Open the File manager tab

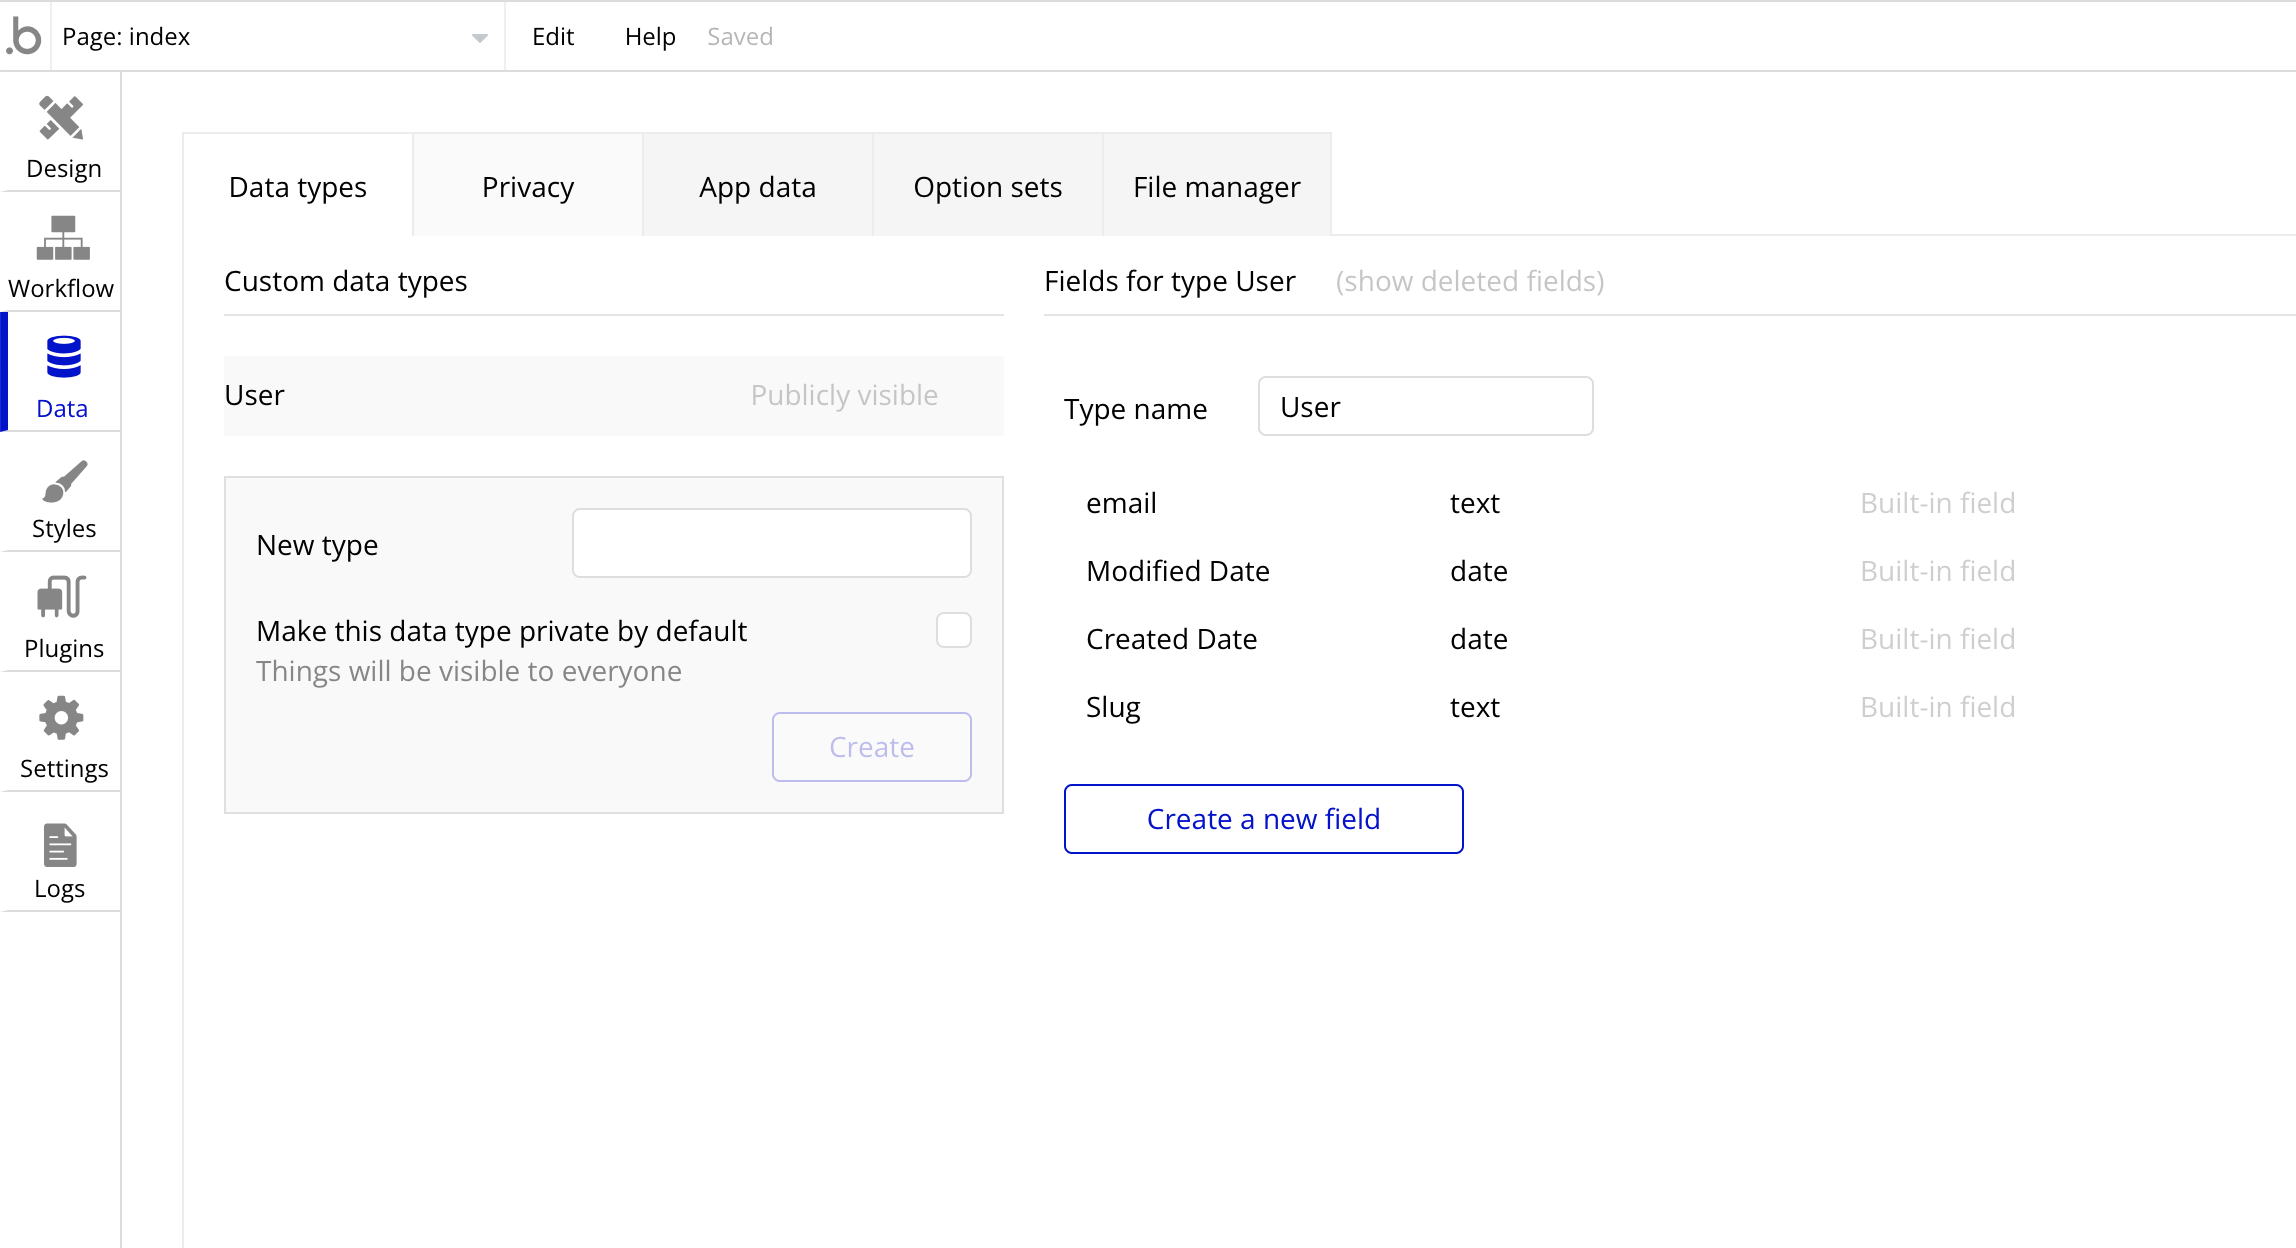click(x=1216, y=187)
